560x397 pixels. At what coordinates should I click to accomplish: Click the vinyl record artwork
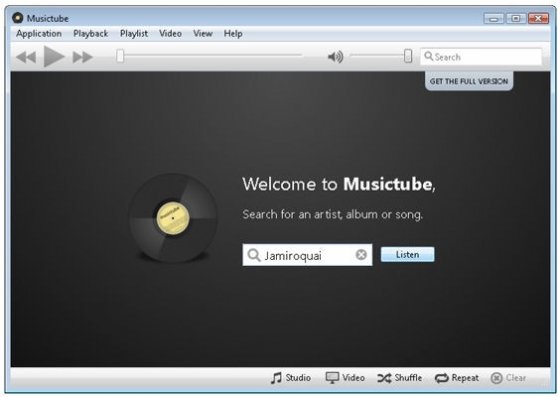click(173, 218)
